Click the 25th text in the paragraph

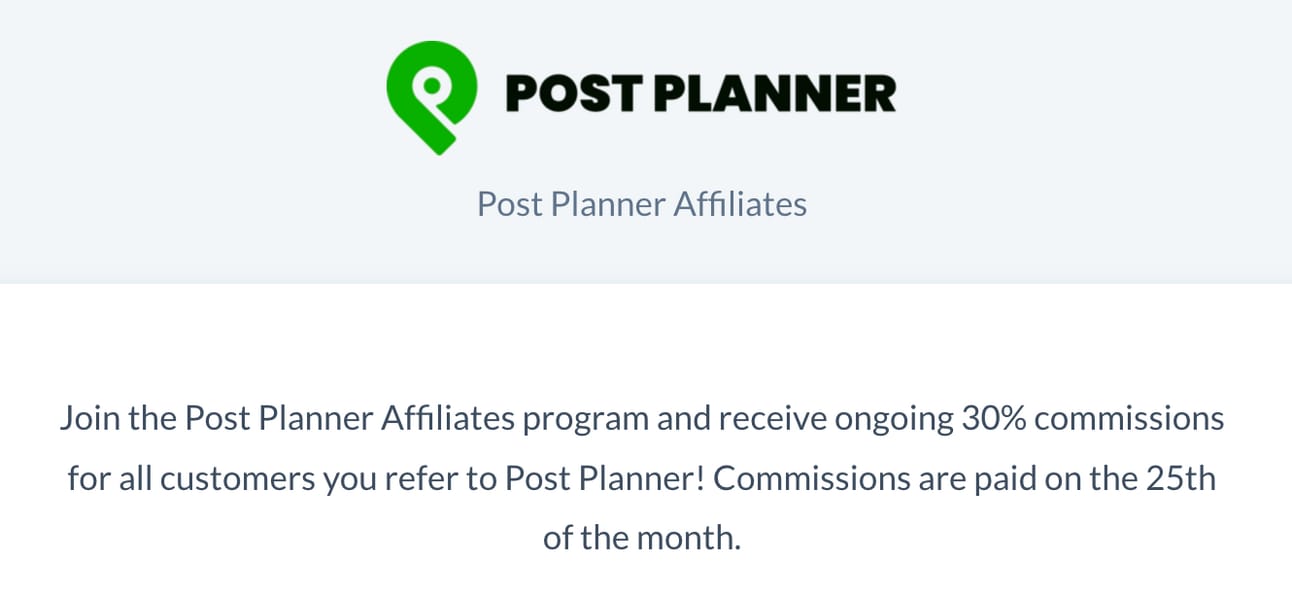pos(1180,478)
